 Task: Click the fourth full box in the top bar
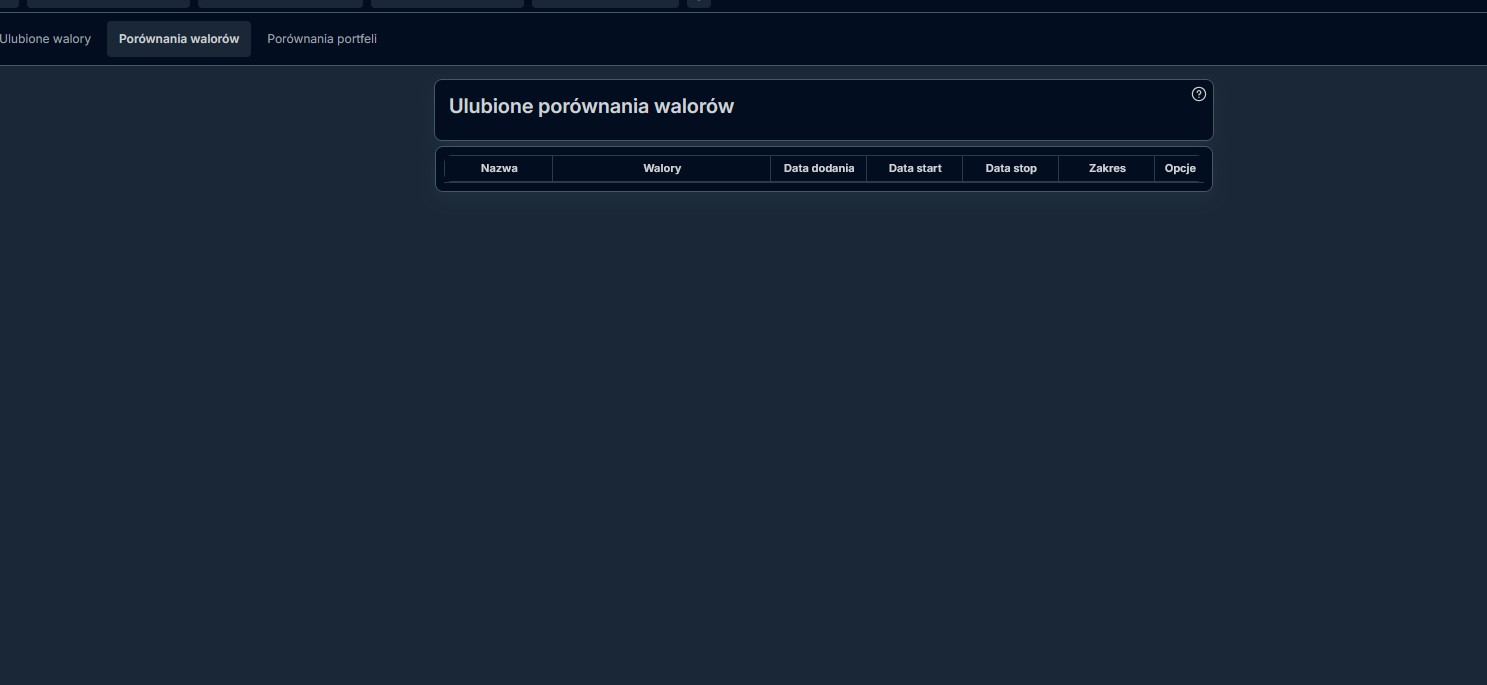click(x=605, y=3)
